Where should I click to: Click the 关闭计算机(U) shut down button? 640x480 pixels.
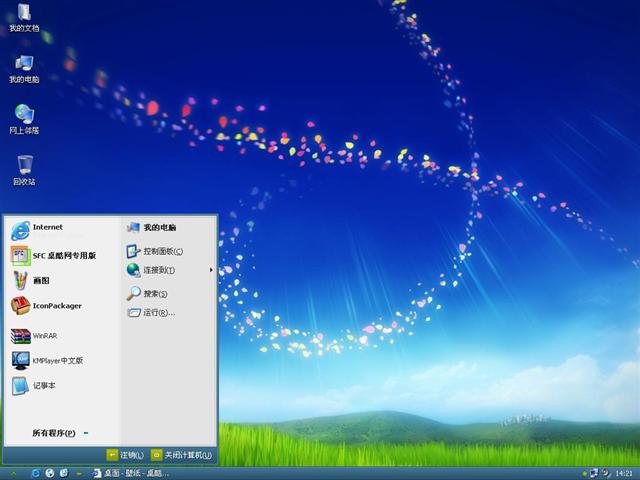181,455
